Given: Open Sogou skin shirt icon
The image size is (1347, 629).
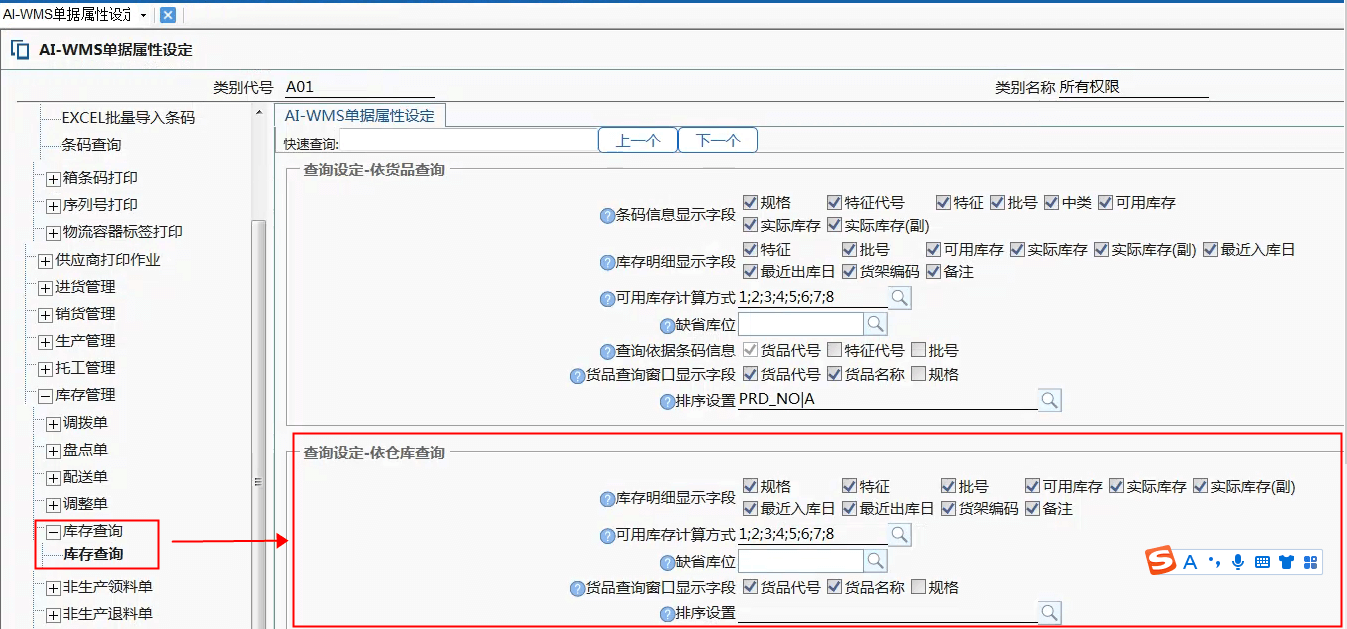Looking at the screenshot, I should (1286, 562).
